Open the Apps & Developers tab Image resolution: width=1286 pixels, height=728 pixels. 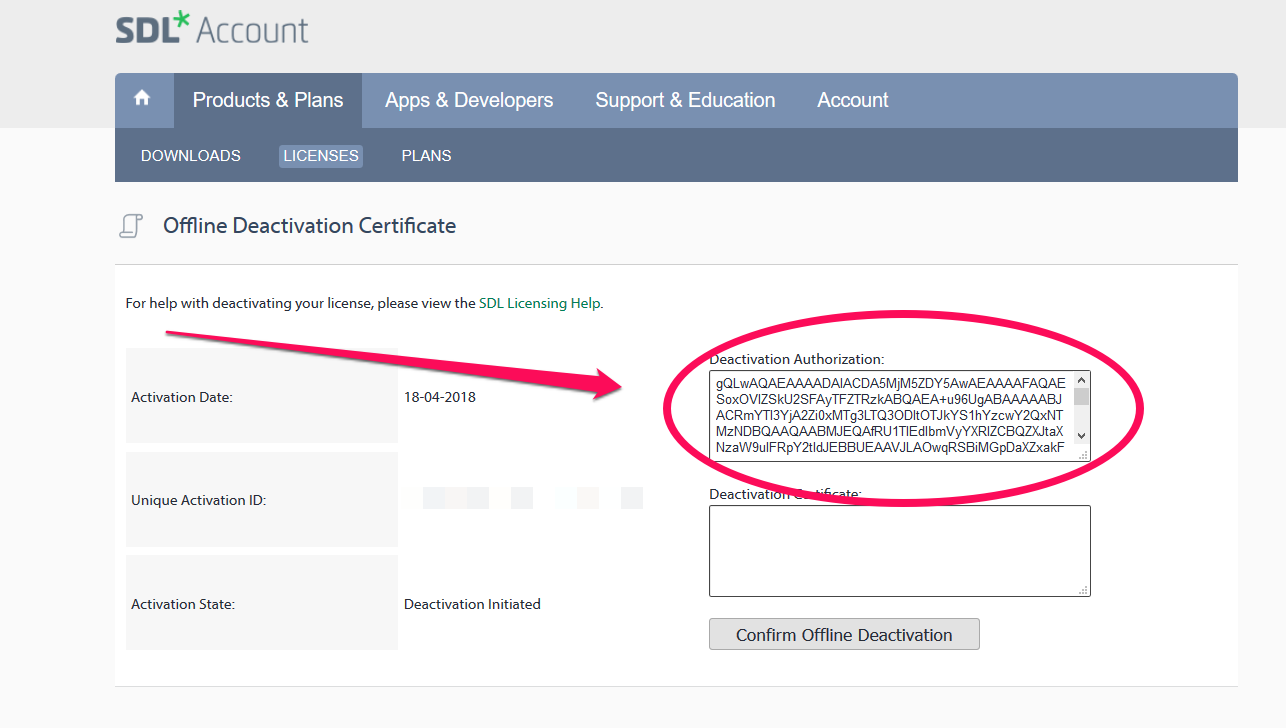click(x=469, y=100)
